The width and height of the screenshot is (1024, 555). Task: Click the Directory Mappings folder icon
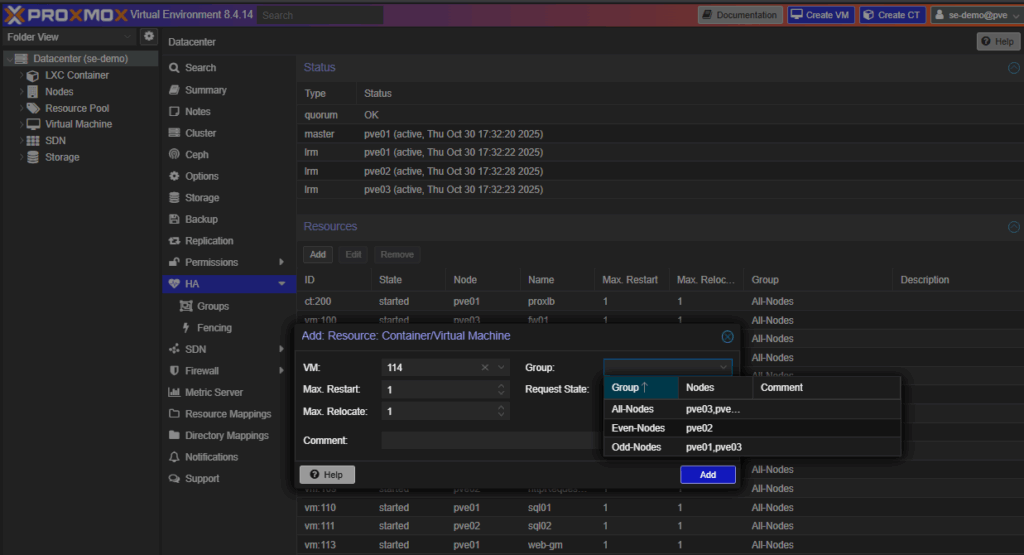[x=174, y=436]
